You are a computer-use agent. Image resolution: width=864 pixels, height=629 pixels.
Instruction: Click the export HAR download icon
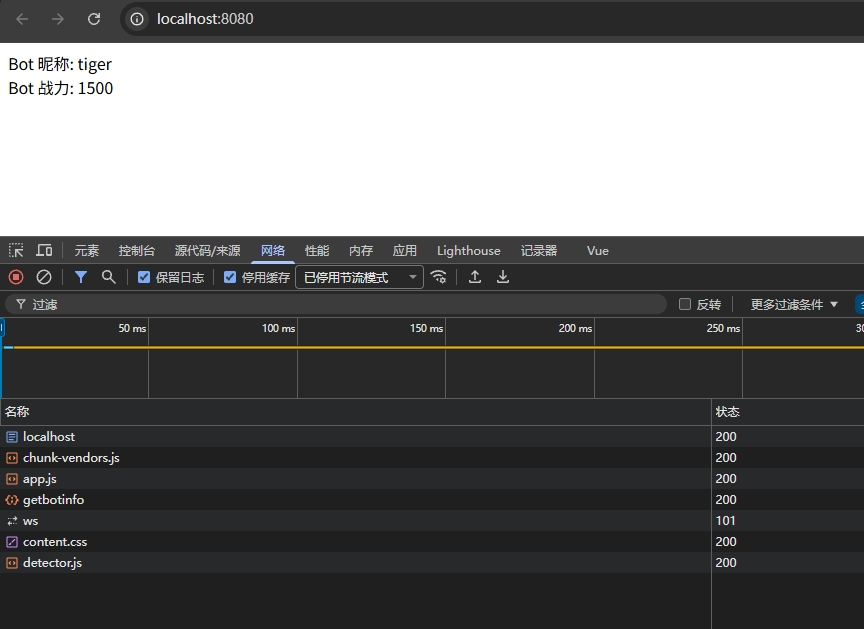click(503, 277)
